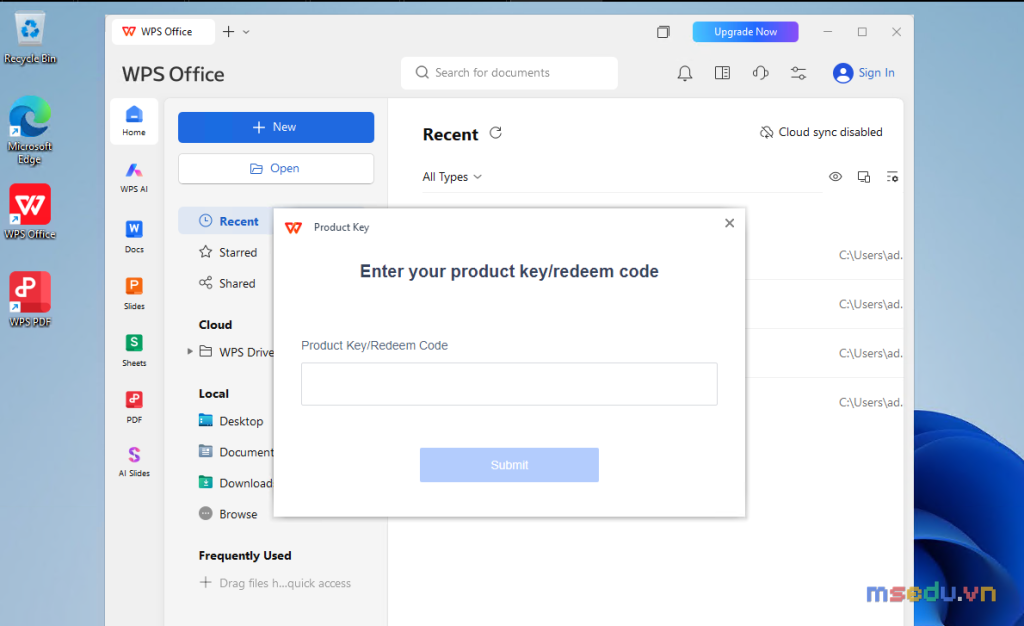Open the WPS Drive folder
Image resolution: width=1024 pixels, height=626 pixels.
pyautogui.click(x=236, y=352)
